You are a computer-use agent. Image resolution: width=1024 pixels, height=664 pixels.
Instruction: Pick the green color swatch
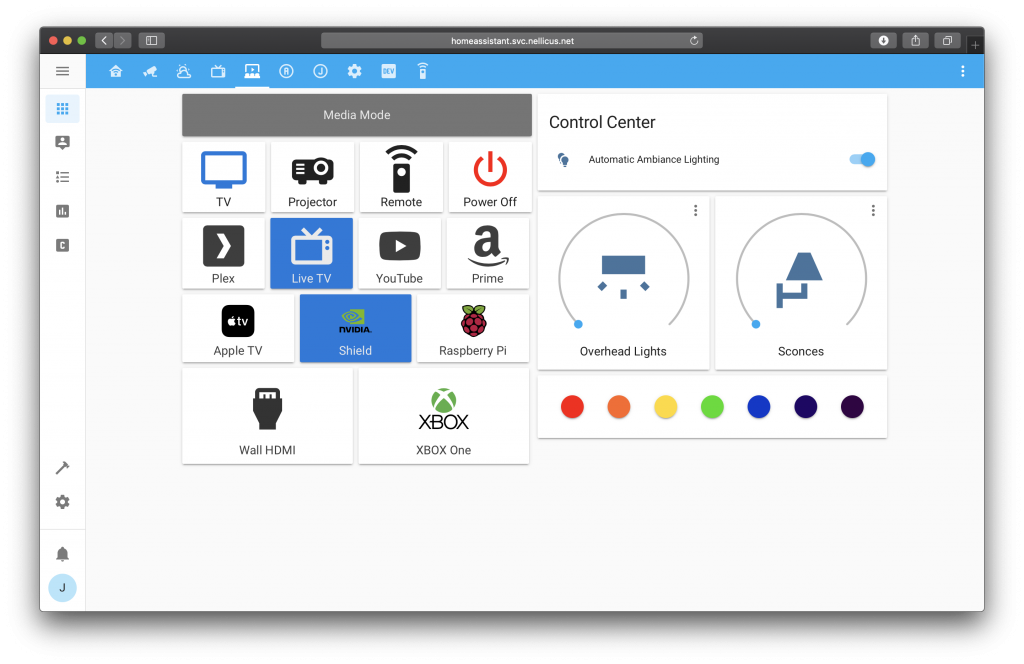tap(712, 407)
